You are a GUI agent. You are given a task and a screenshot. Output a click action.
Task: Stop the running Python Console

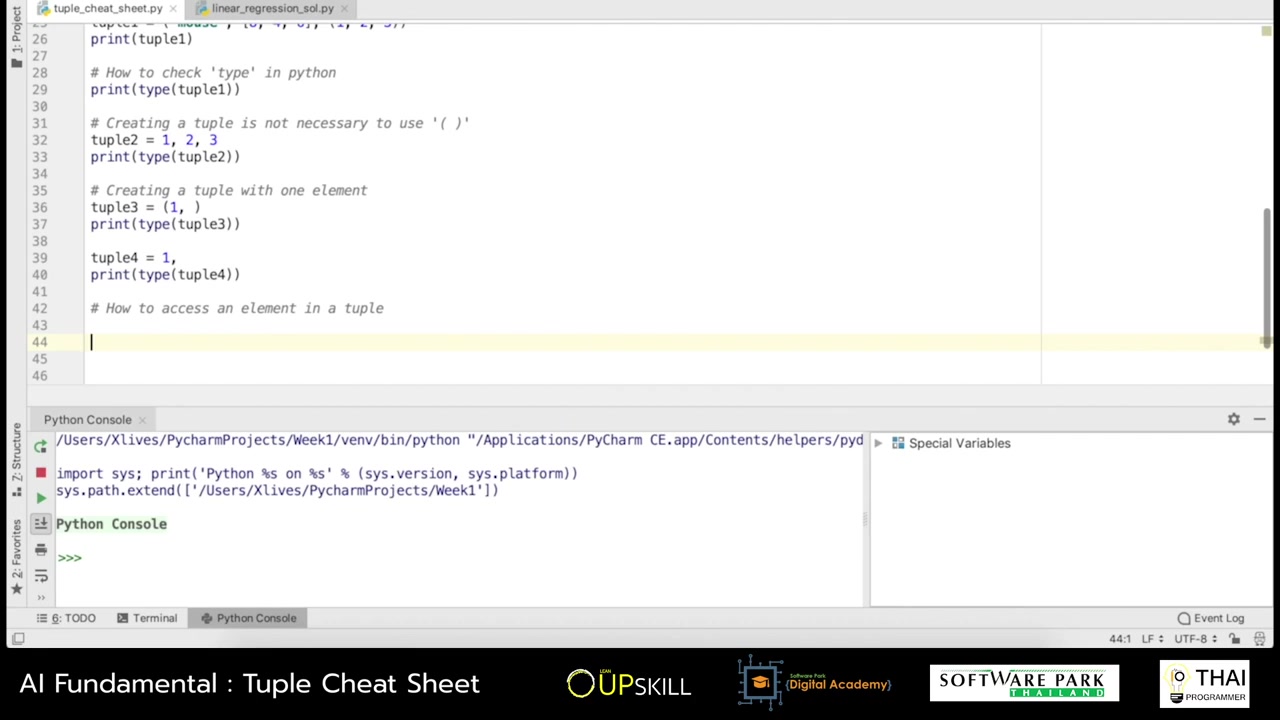[x=40, y=472]
